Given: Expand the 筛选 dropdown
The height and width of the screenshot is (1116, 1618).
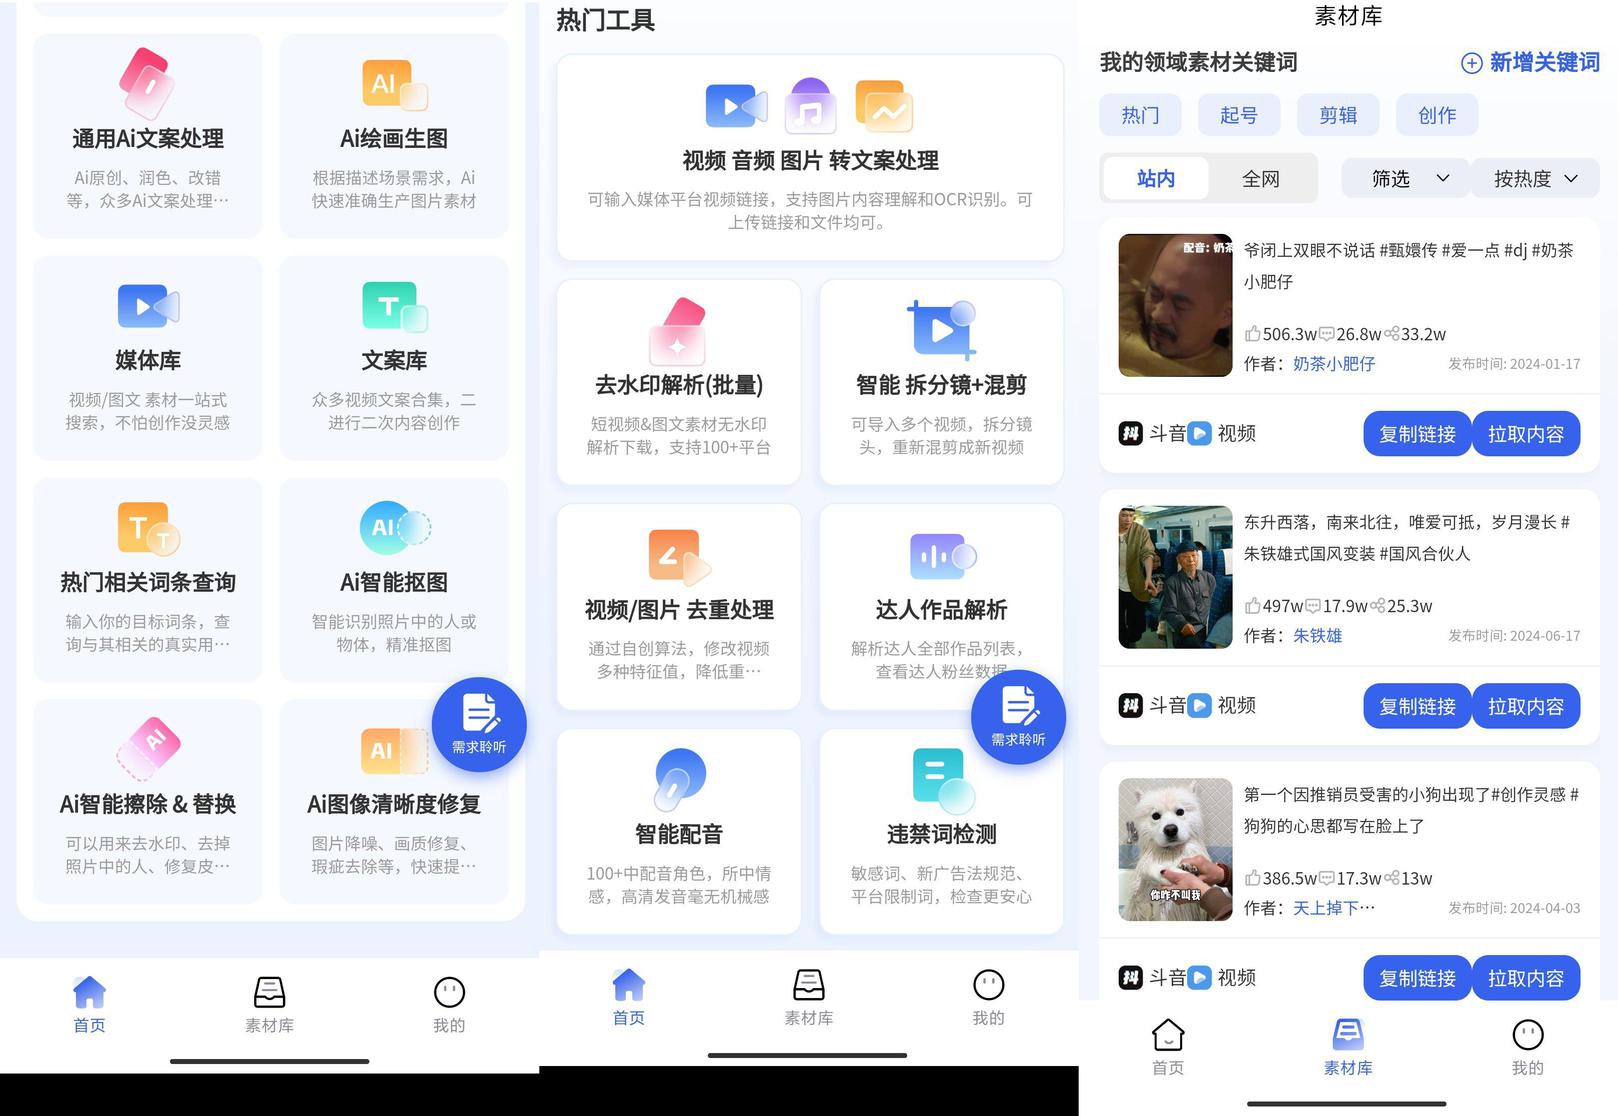Looking at the screenshot, I should coord(1405,179).
